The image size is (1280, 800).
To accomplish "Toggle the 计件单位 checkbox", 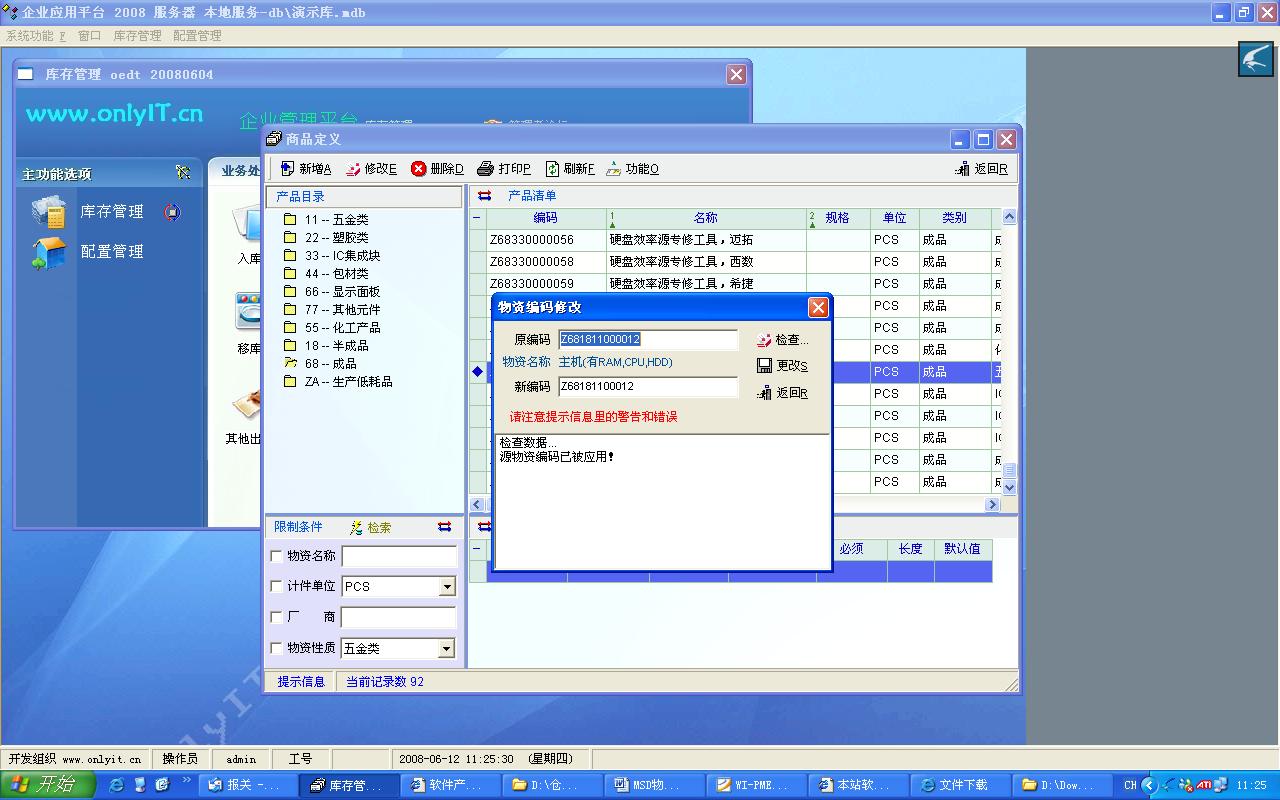I will point(277,587).
